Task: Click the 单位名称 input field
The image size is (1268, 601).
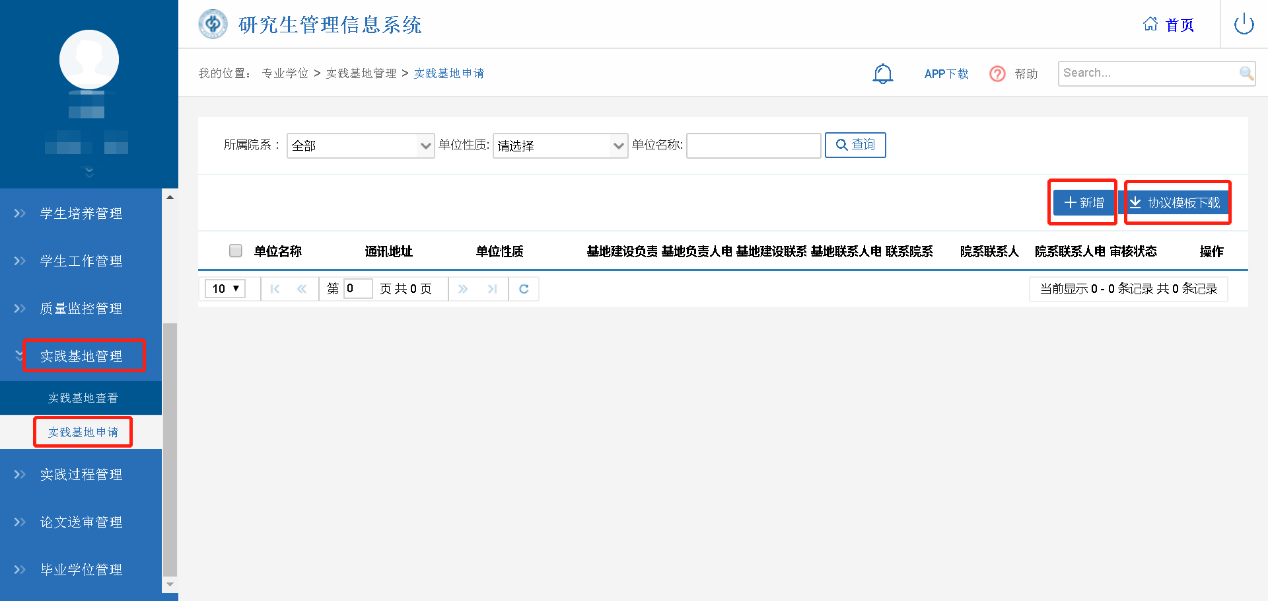Action: [753, 146]
